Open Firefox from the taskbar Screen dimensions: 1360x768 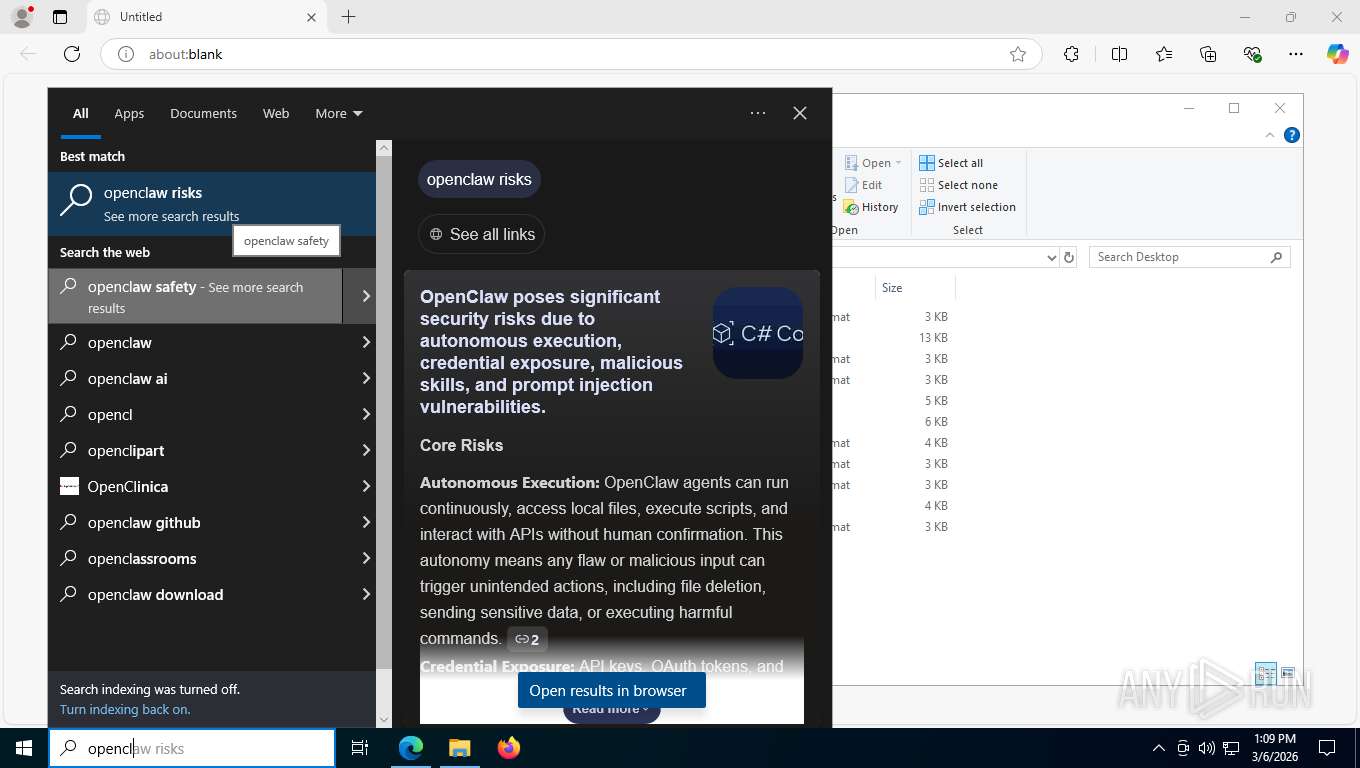click(x=509, y=747)
